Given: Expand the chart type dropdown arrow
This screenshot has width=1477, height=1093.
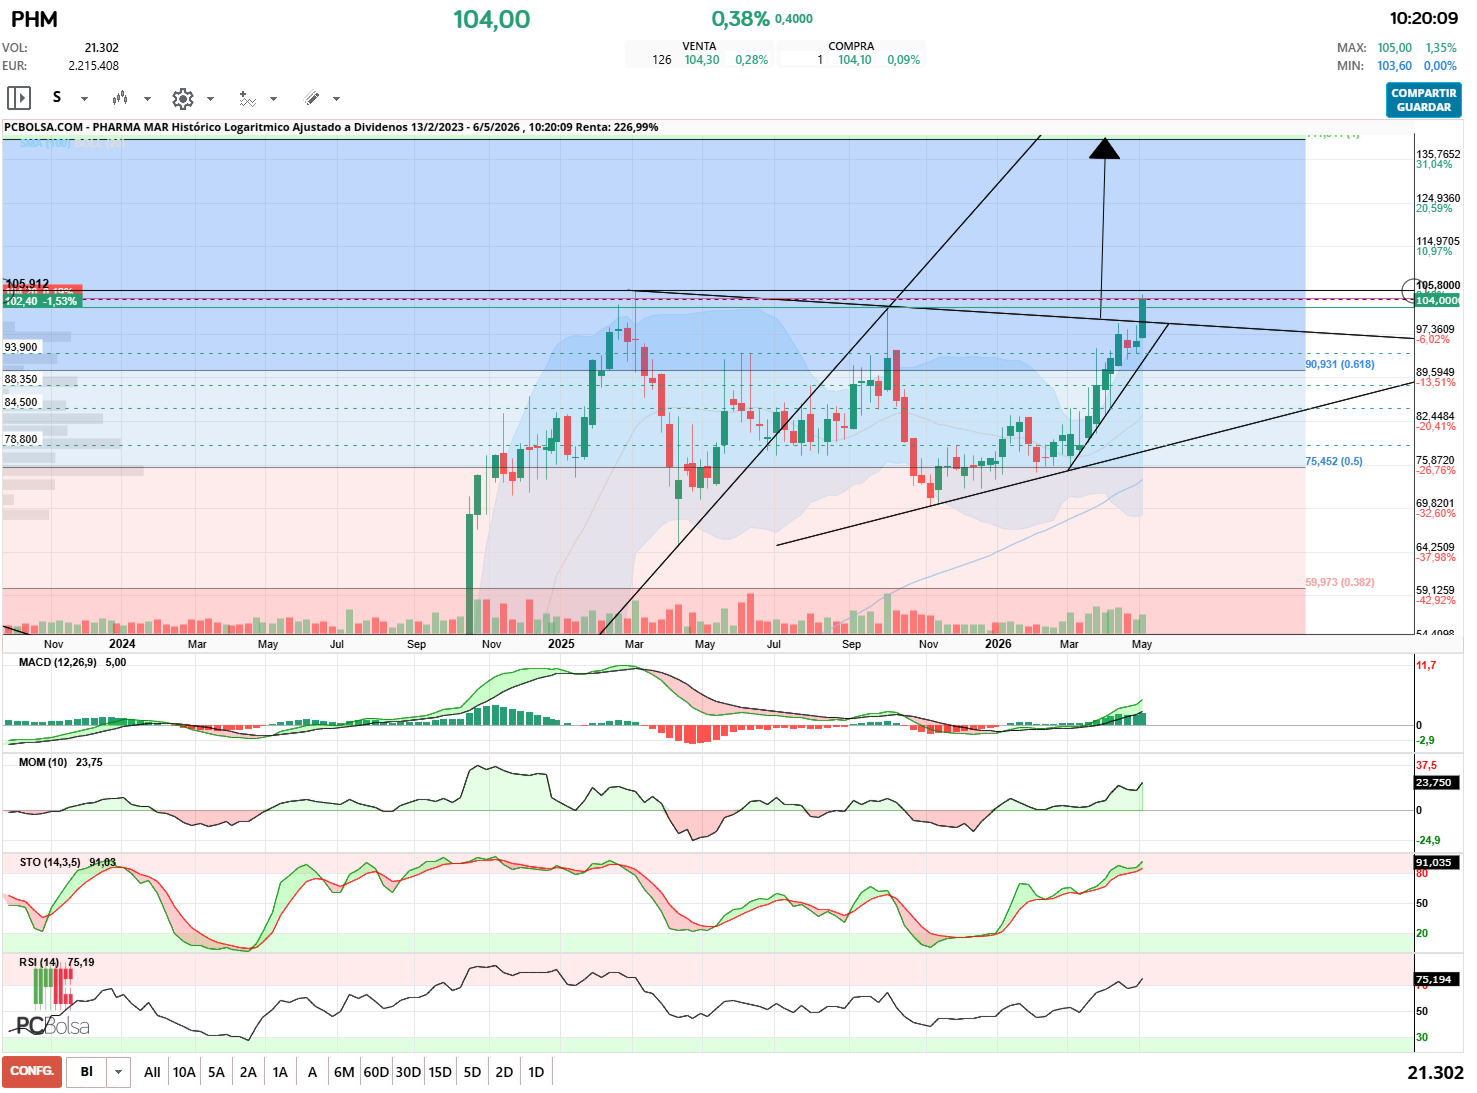Looking at the screenshot, I should point(147,99).
